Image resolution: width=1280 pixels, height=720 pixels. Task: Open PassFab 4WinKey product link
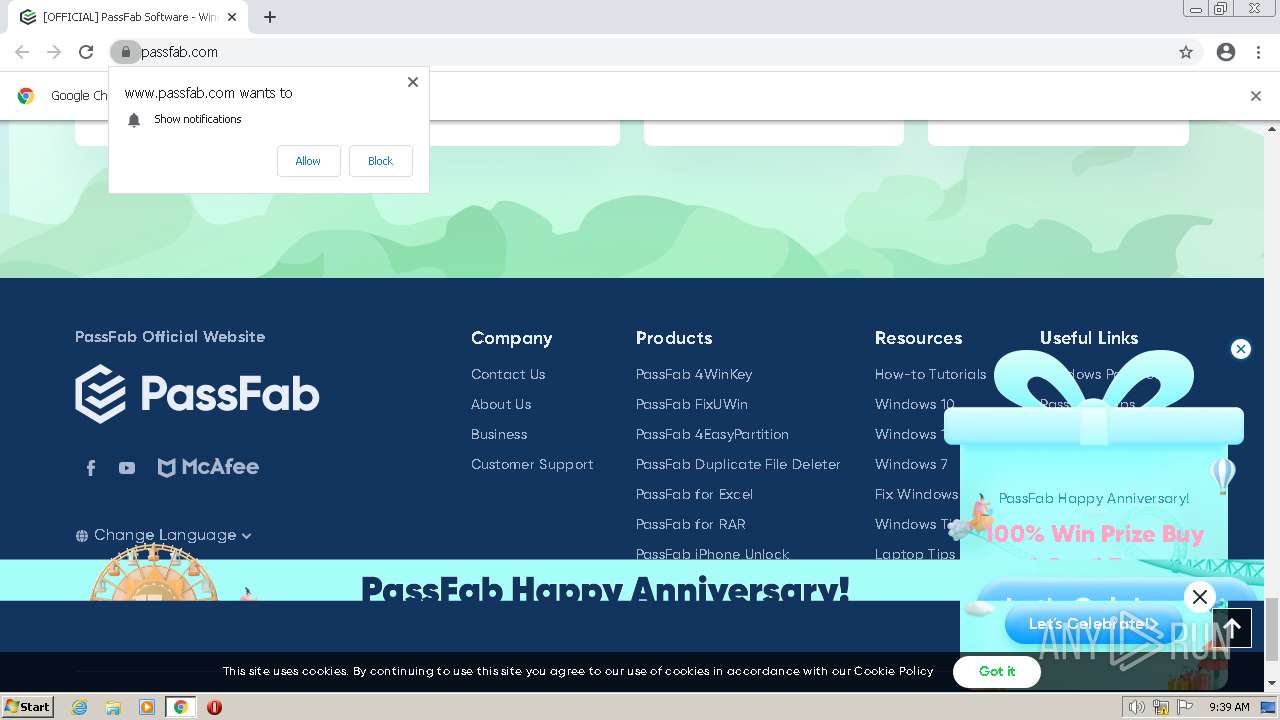pyautogui.click(x=694, y=374)
